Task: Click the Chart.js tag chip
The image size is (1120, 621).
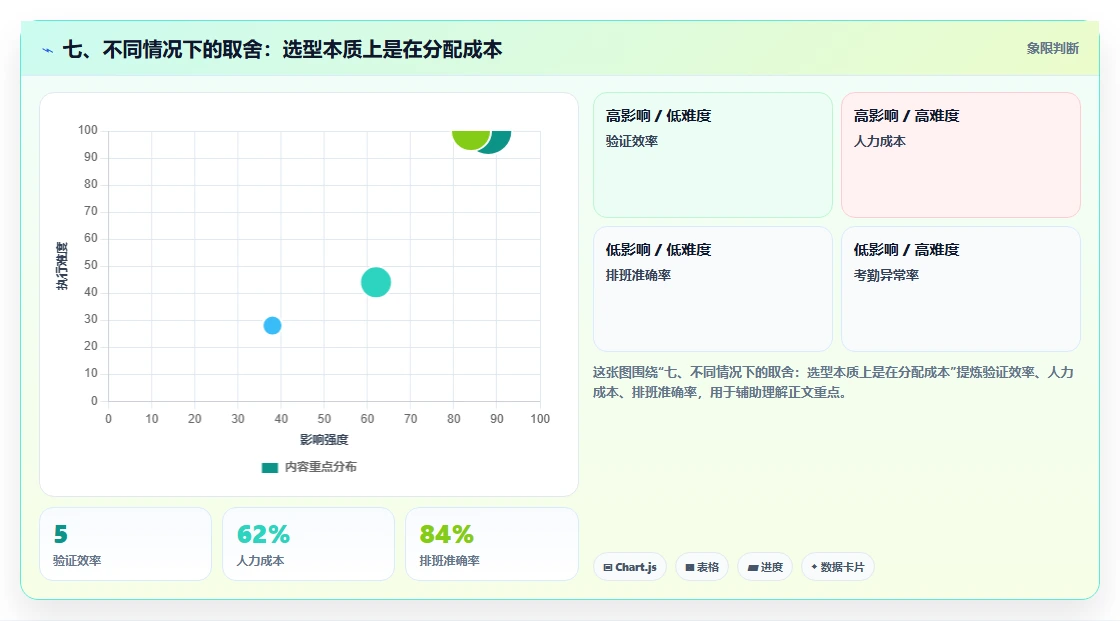Action: [x=630, y=567]
